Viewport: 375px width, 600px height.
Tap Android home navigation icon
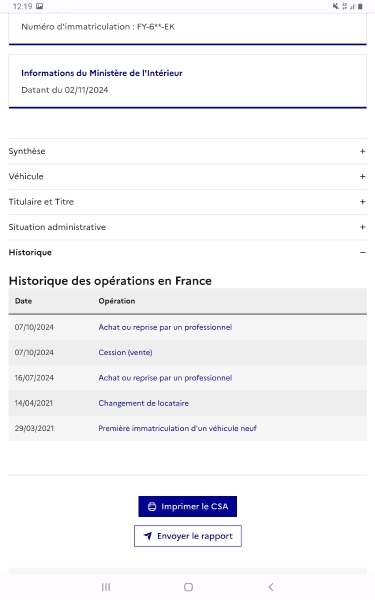pyautogui.click(x=188, y=587)
